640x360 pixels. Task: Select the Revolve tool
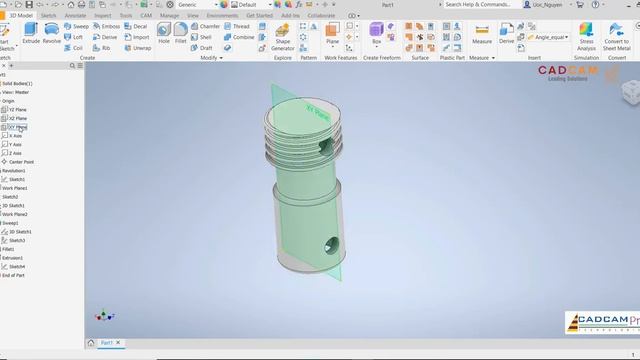click(51, 33)
